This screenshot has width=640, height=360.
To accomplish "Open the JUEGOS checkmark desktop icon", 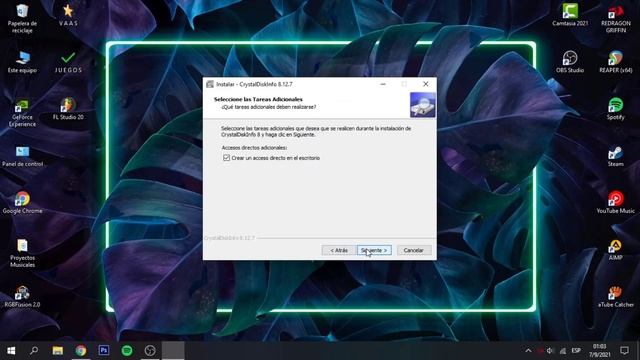I will (x=68, y=62).
